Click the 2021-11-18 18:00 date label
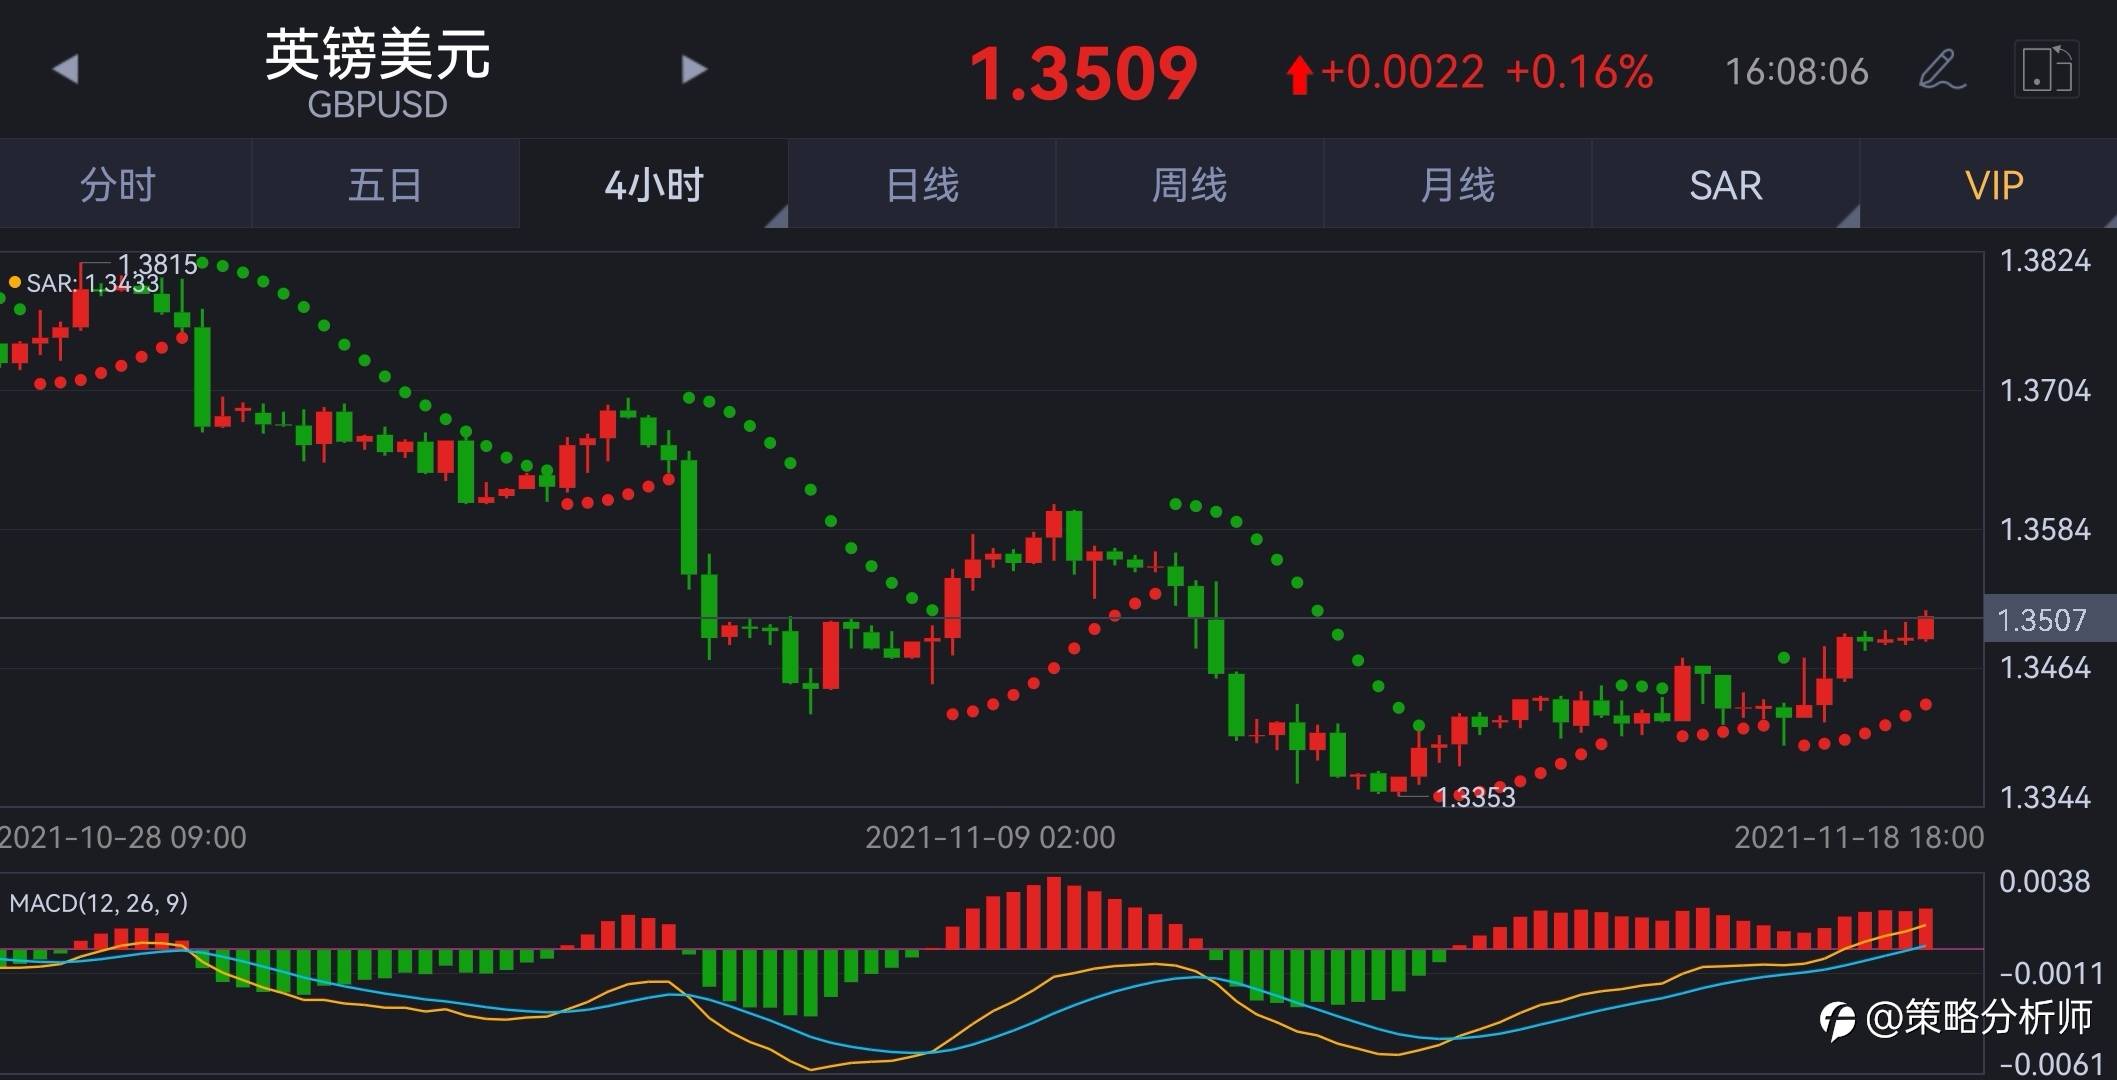2117x1080 pixels. point(1859,837)
